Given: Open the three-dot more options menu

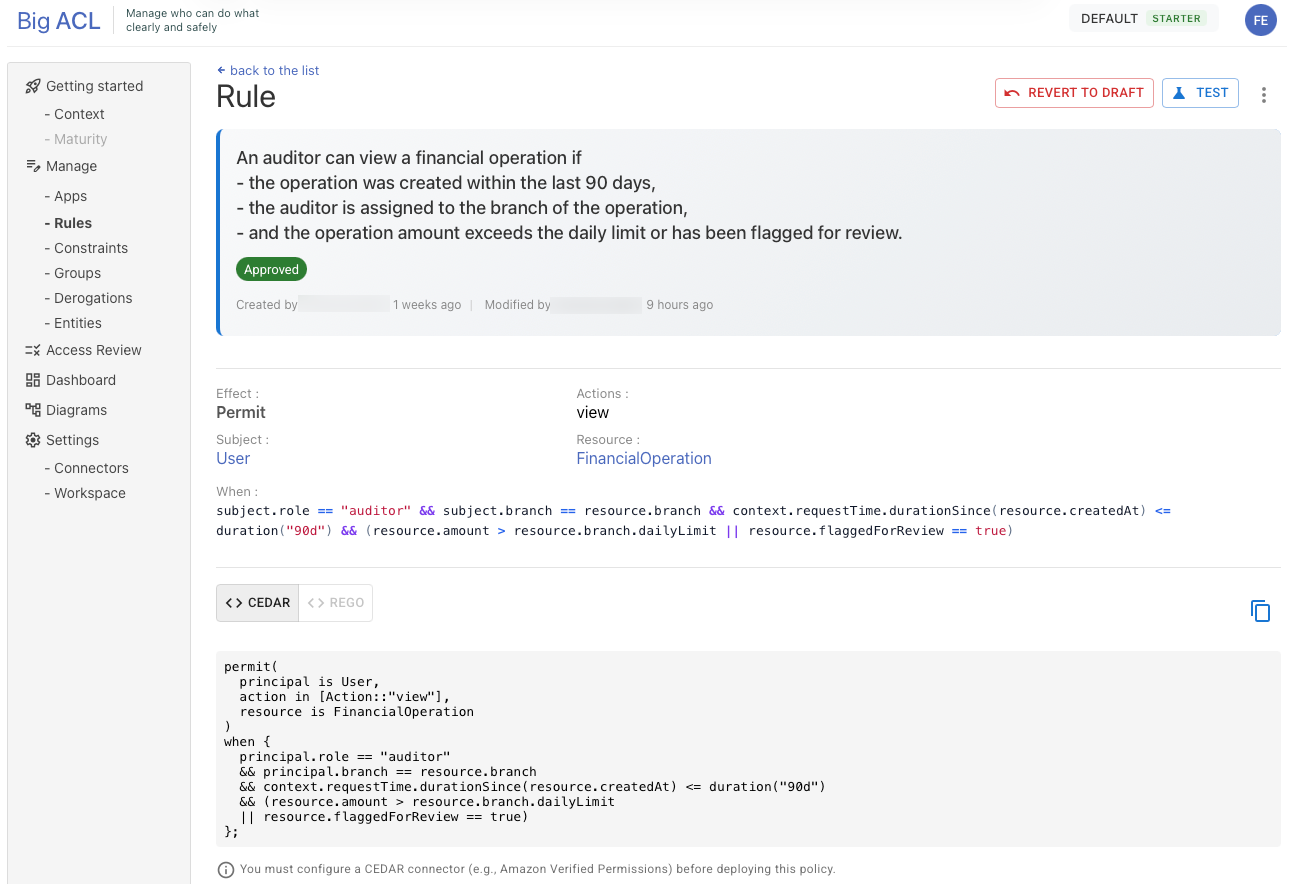Looking at the screenshot, I should [1264, 94].
